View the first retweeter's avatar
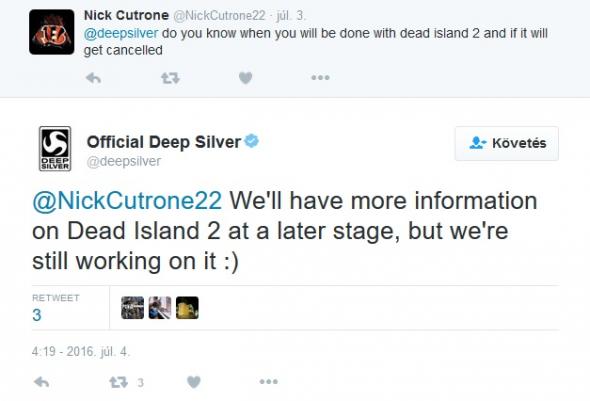 pos(132,308)
